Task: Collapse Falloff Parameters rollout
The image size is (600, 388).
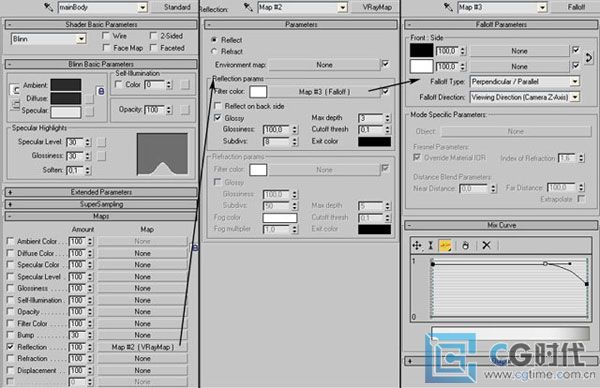Action: pos(501,24)
